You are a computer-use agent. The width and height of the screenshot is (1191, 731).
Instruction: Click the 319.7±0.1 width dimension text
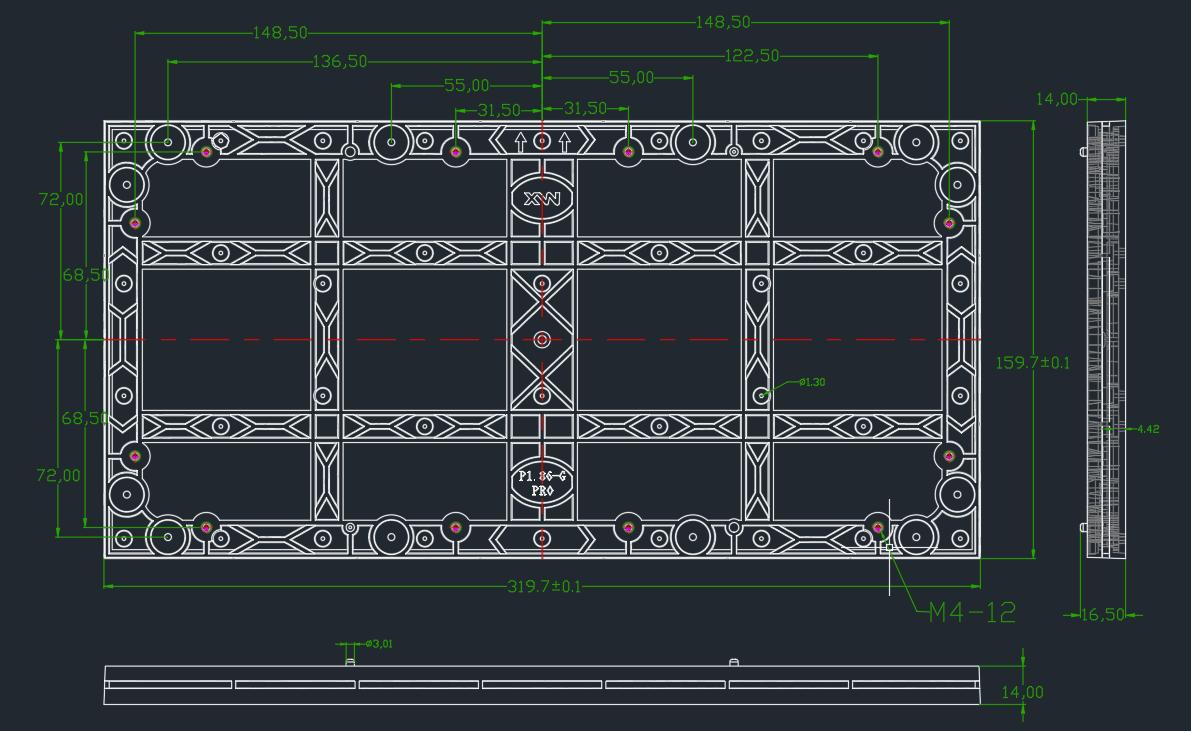pyautogui.click(x=544, y=587)
